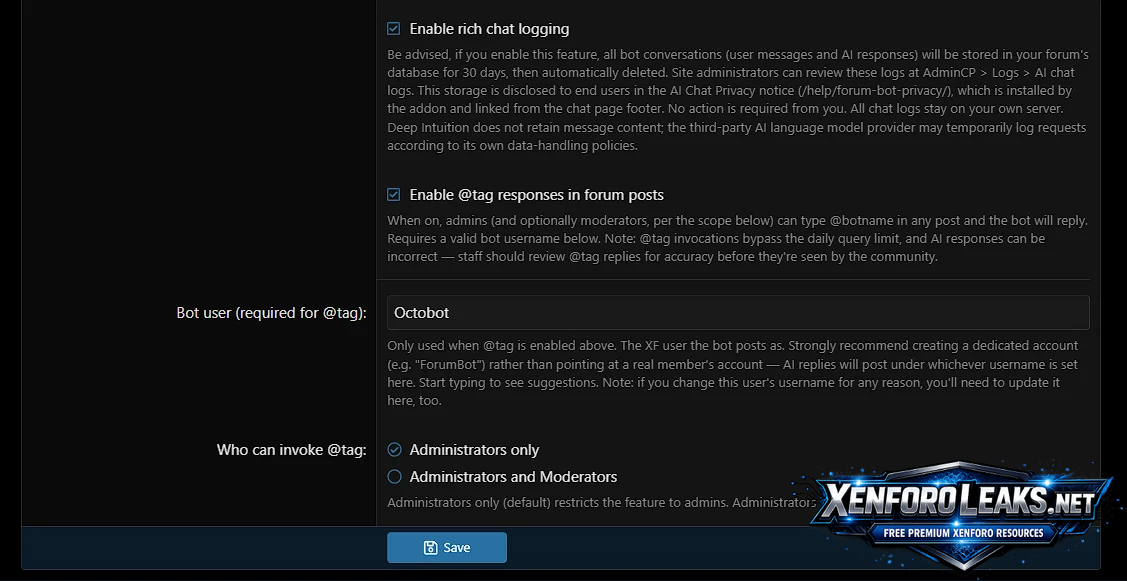Click the 'Administrators only (default) restricts' explanation
This screenshot has height=581, width=1127.
[x=601, y=502]
